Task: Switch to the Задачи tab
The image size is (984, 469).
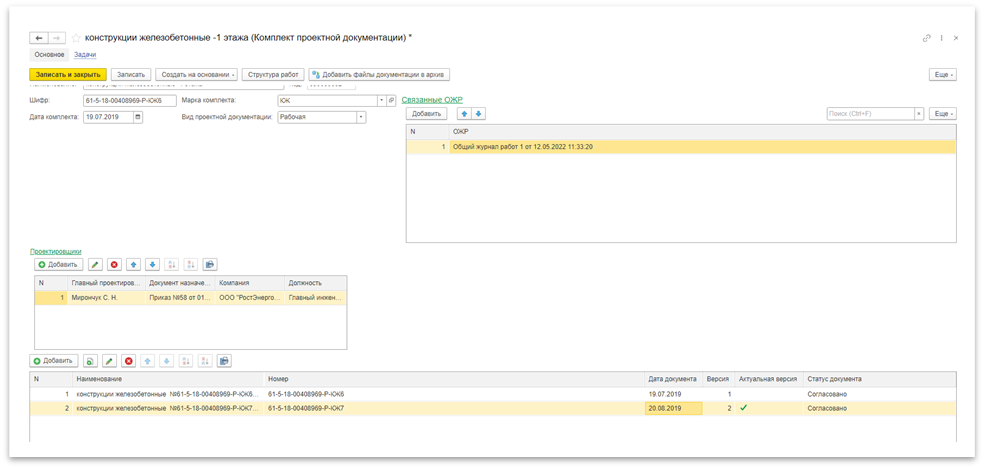Action: pyautogui.click(x=85, y=54)
